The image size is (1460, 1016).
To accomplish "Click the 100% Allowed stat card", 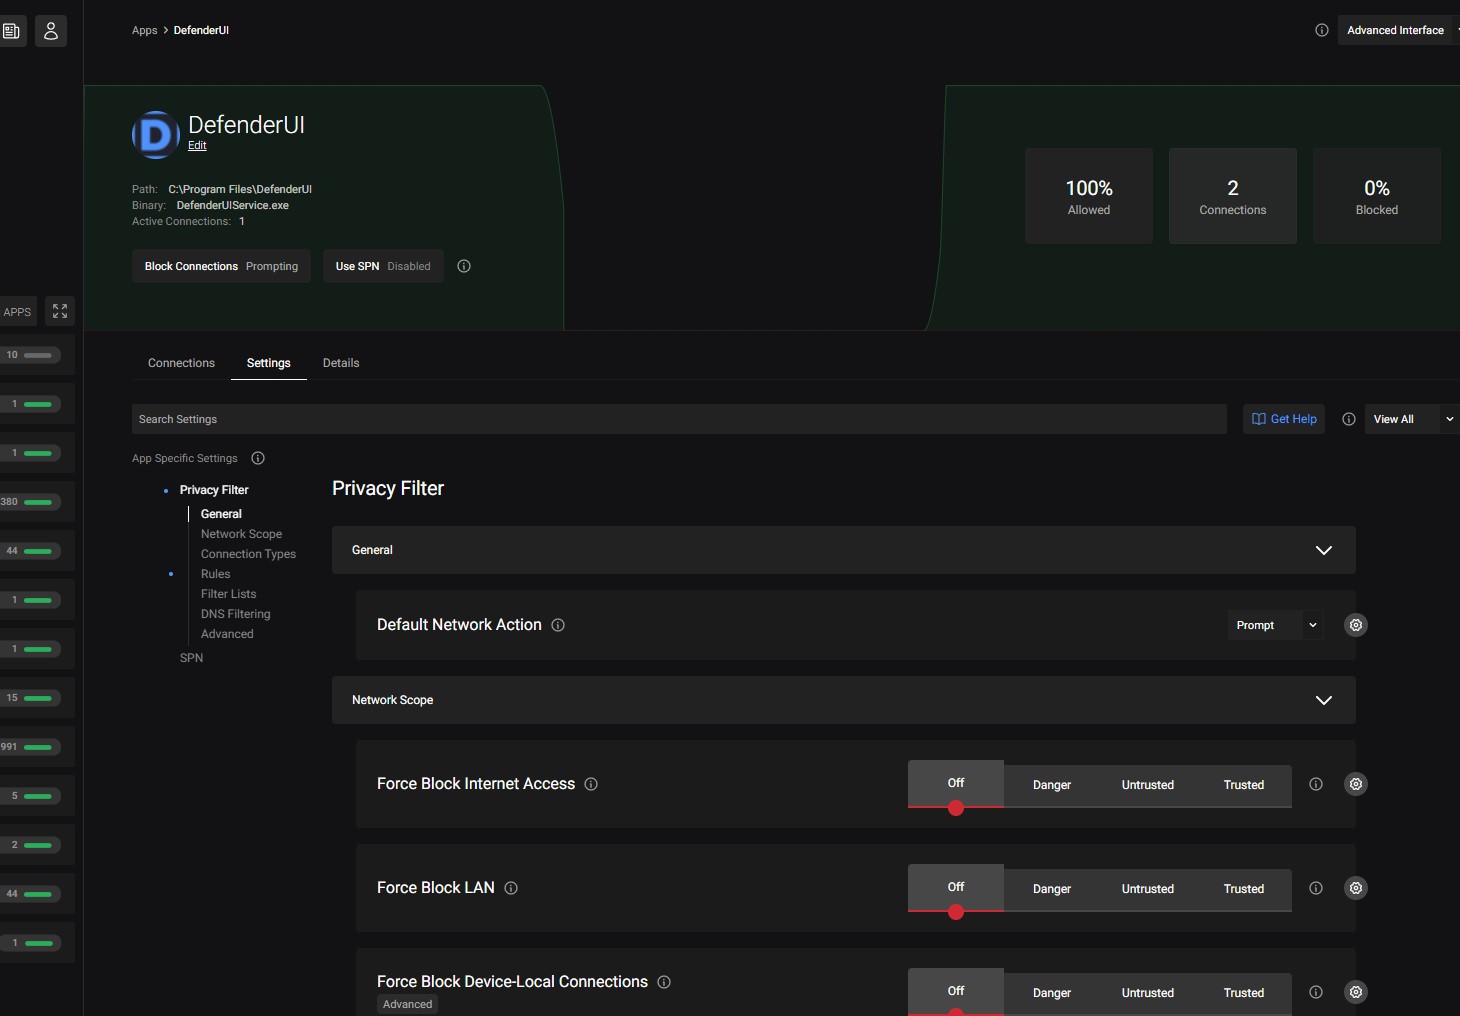I will tap(1089, 196).
